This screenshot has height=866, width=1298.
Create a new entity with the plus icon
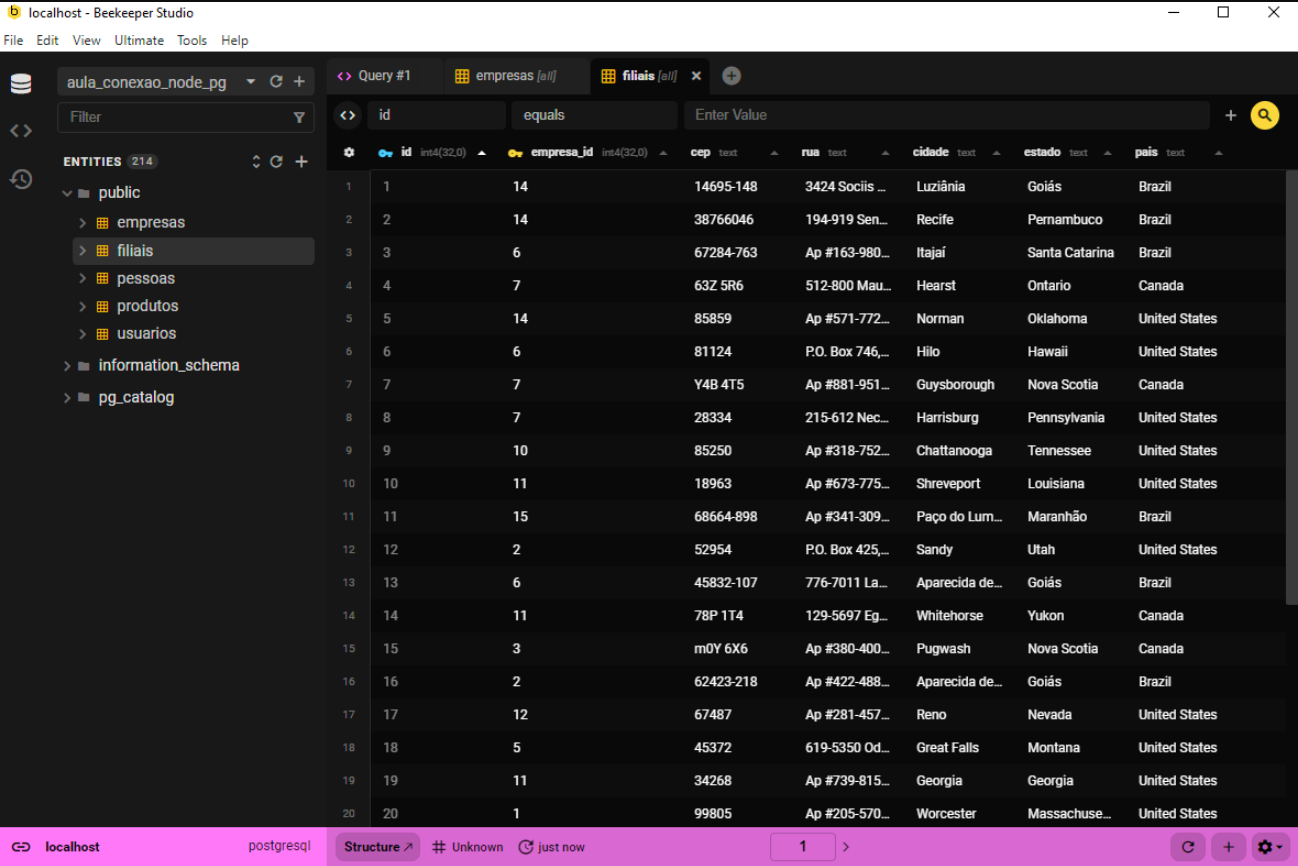click(x=301, y=161)
